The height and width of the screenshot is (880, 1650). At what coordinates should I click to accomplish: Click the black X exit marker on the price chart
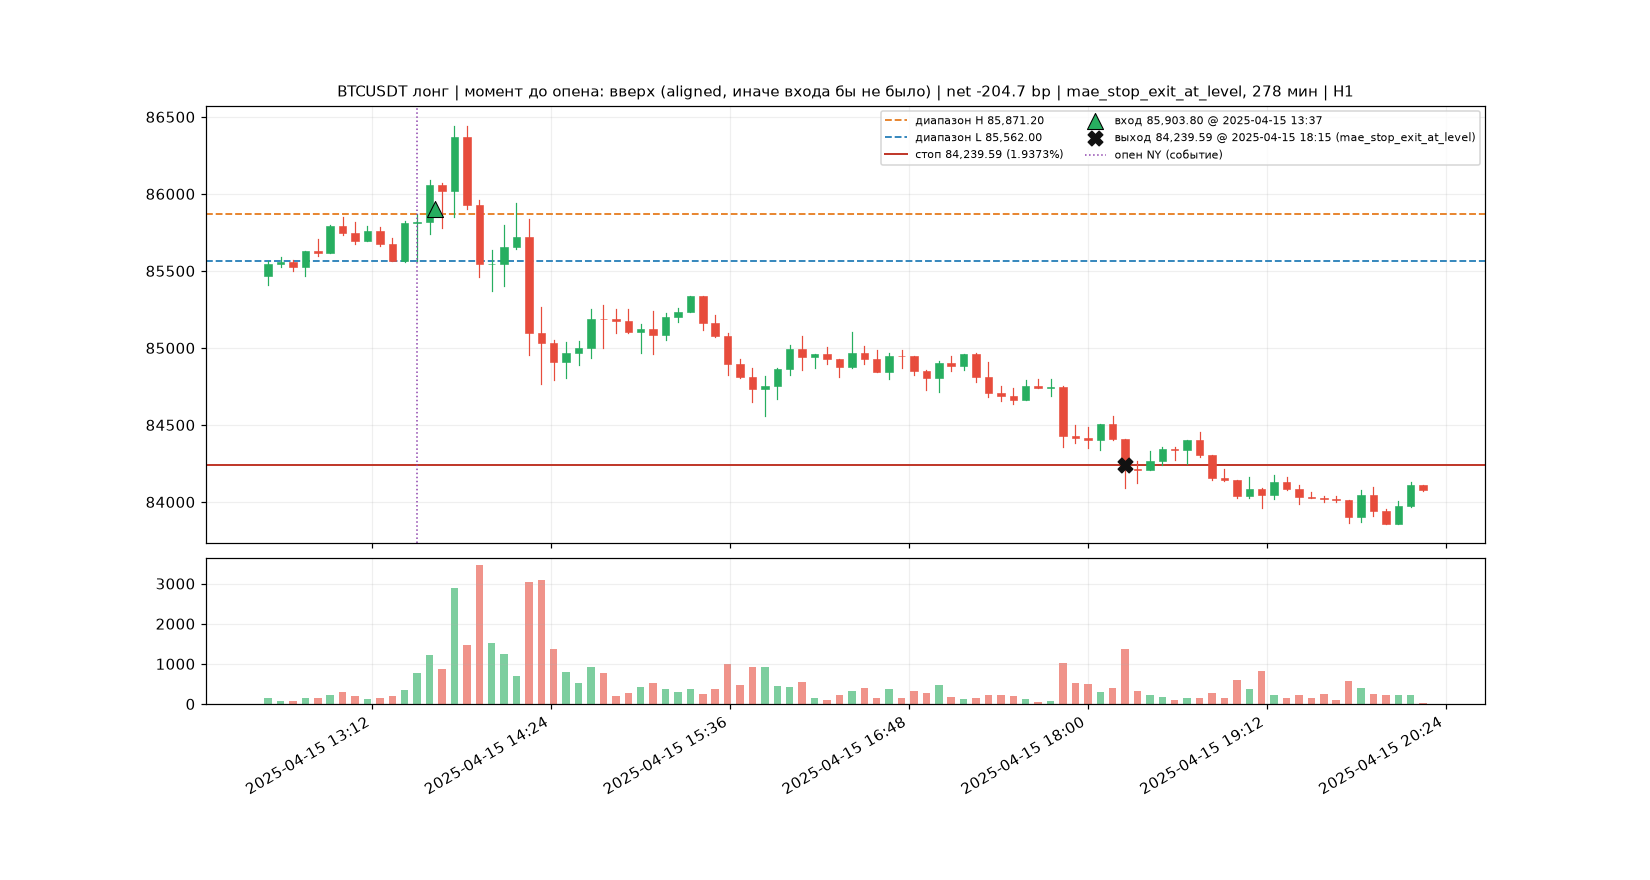[1125, 465]
